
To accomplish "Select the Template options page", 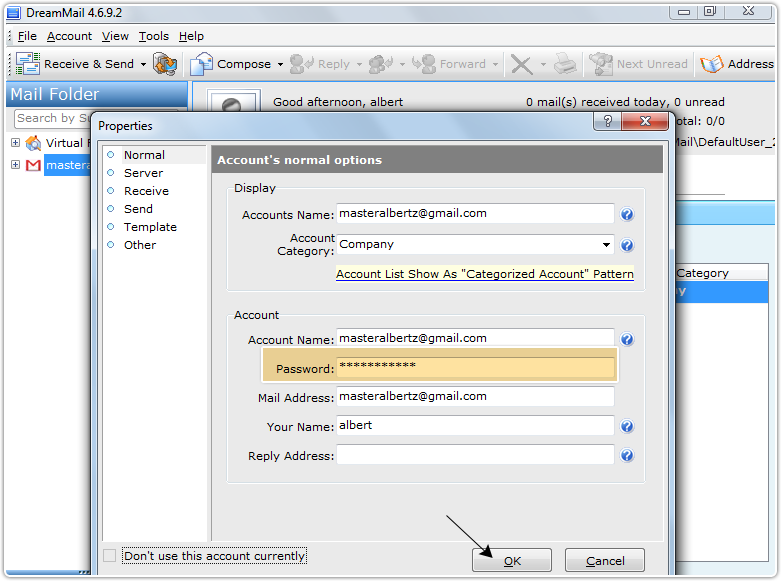I will [150, 227].
